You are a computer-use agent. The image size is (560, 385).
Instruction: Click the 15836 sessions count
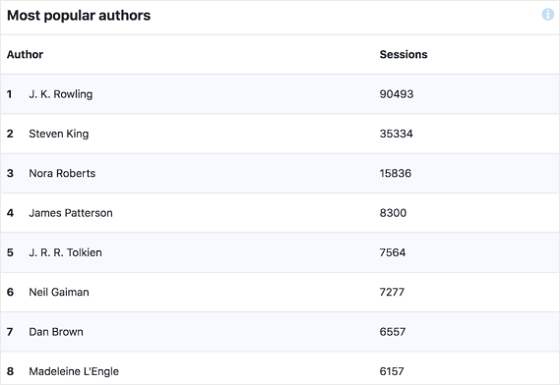[x=395, y=173]
